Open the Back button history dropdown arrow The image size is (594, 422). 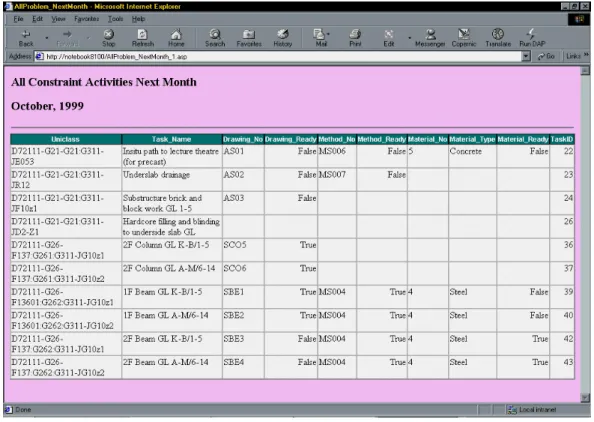[x=47, y=38]
